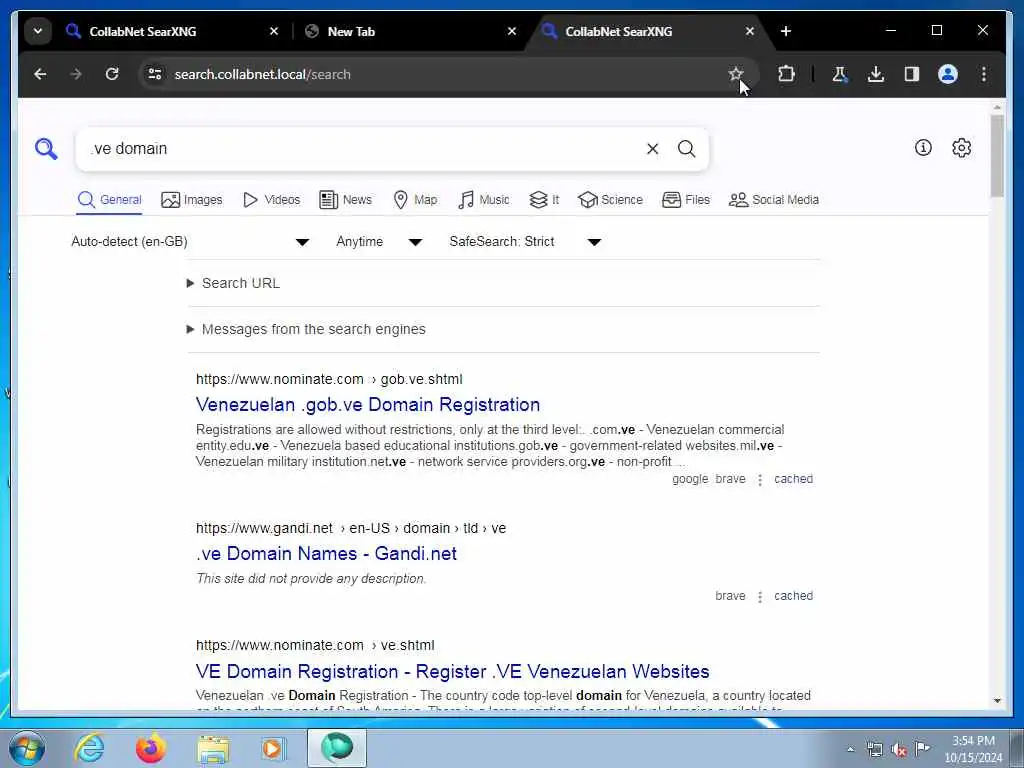Open Venezuelan .gob.ve Domain Registration result
This screenshot has height=768, width=1024.
tap(368, 405)
